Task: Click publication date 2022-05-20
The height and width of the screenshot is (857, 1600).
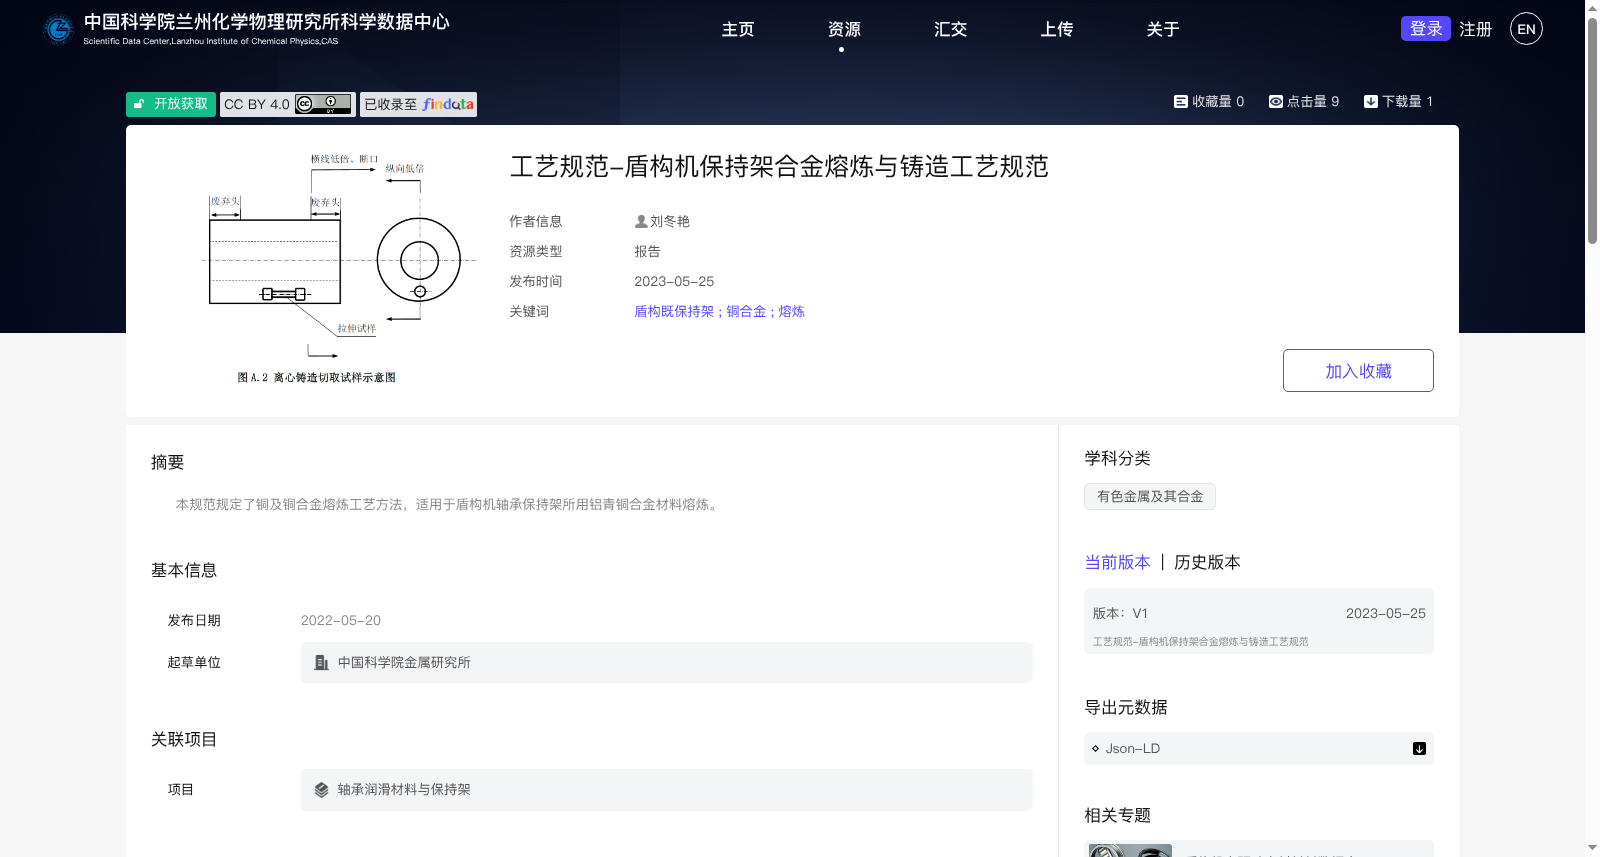Action: point(341,621)
